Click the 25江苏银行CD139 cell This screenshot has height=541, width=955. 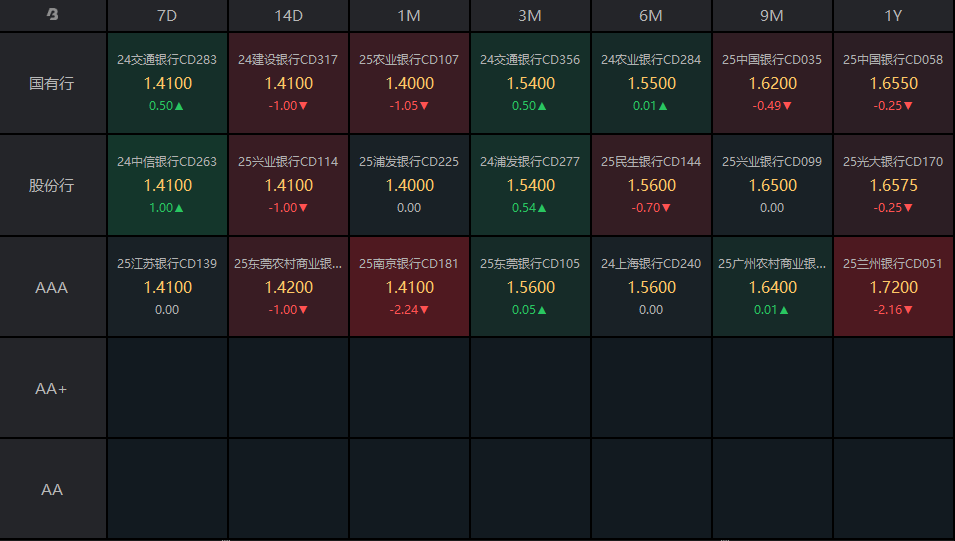coord(167,287)
